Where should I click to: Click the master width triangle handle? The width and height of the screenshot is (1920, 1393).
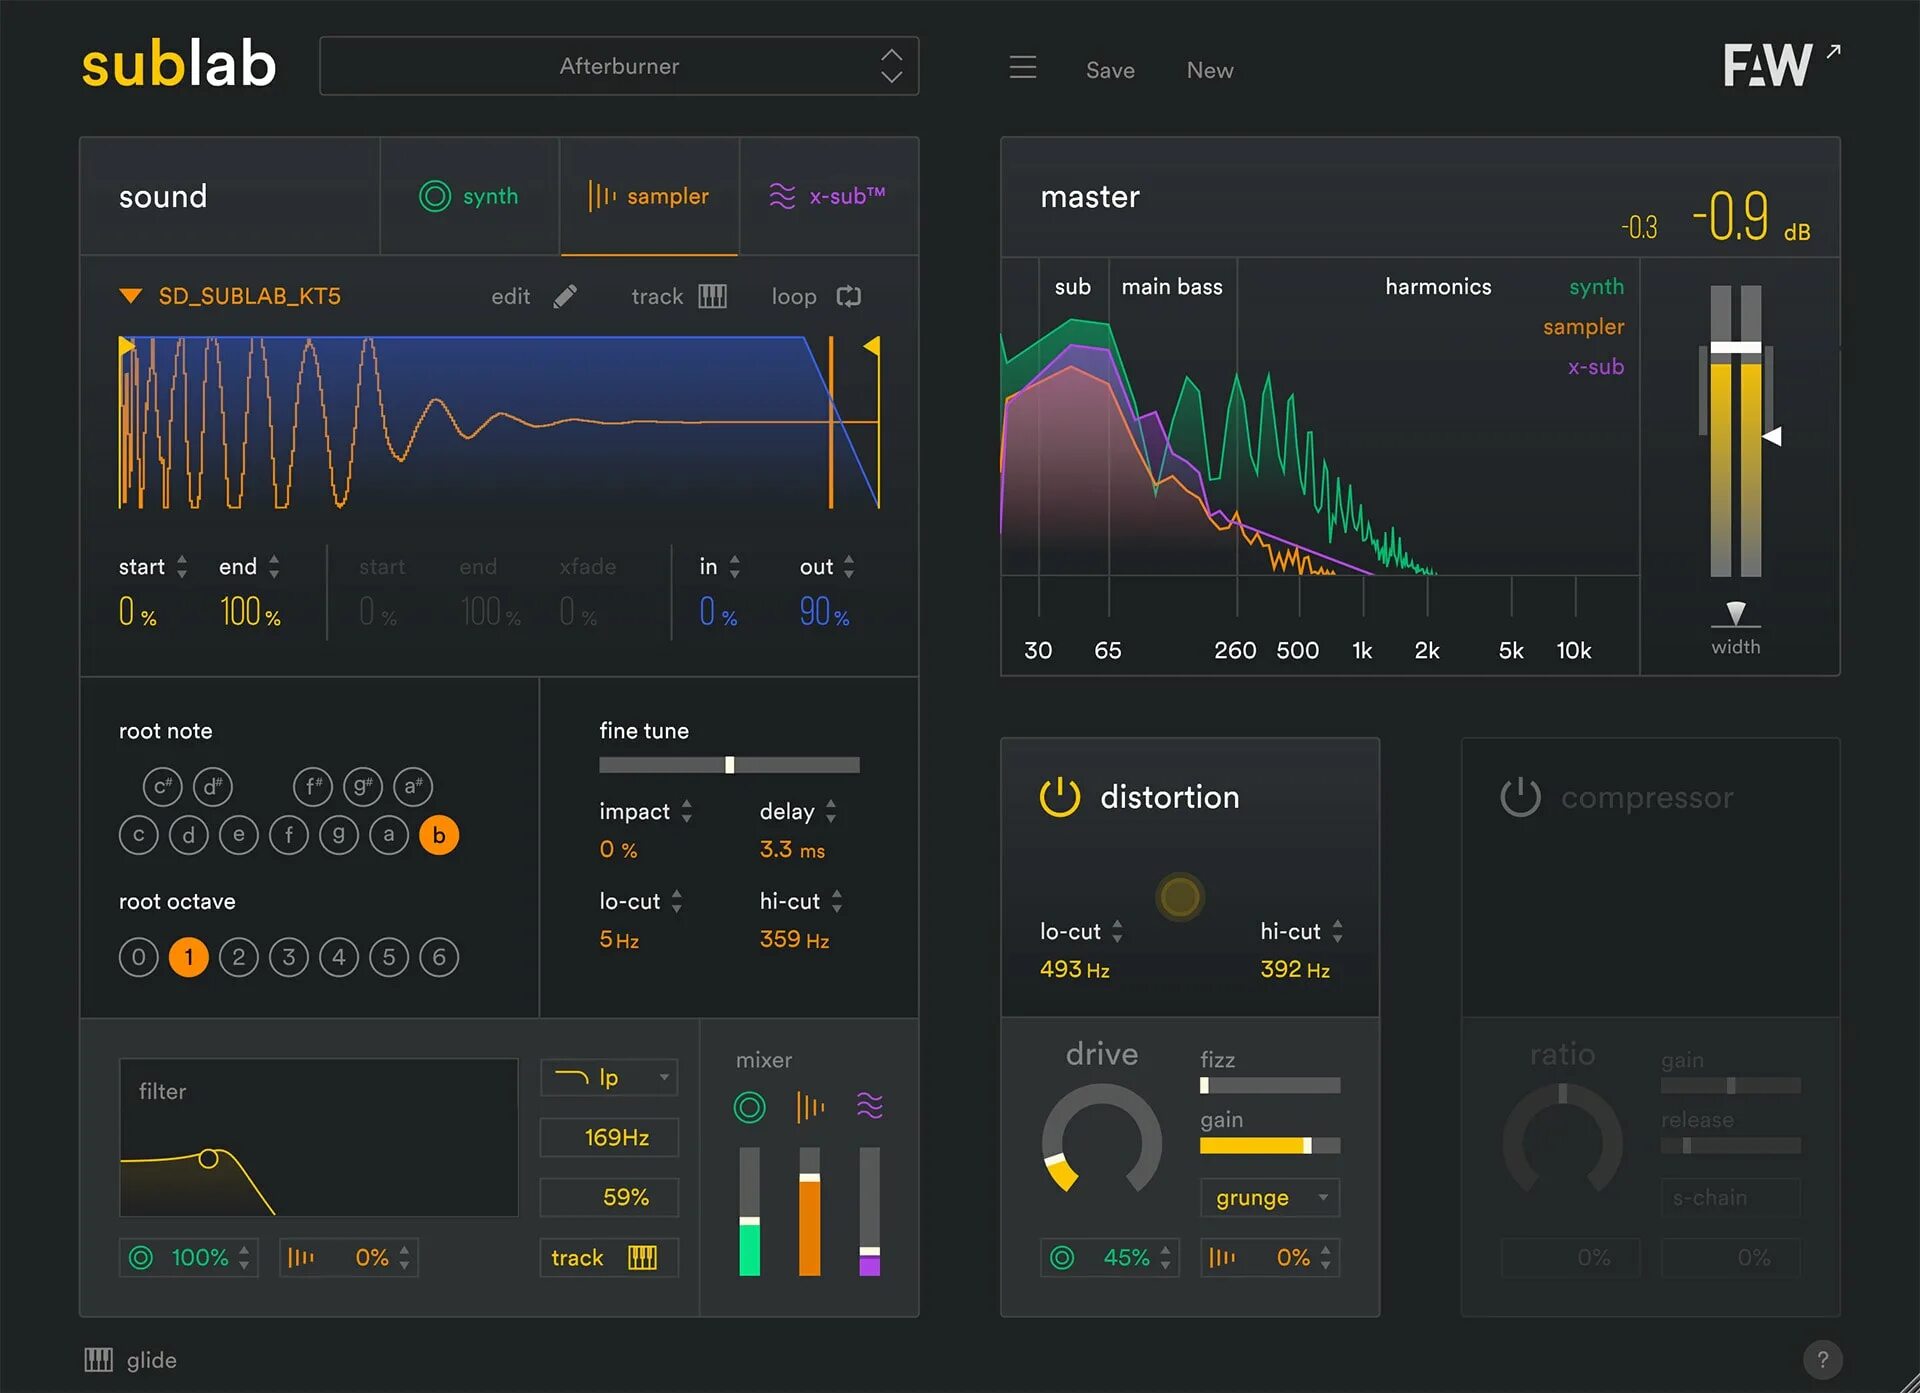coord(1736,613)
